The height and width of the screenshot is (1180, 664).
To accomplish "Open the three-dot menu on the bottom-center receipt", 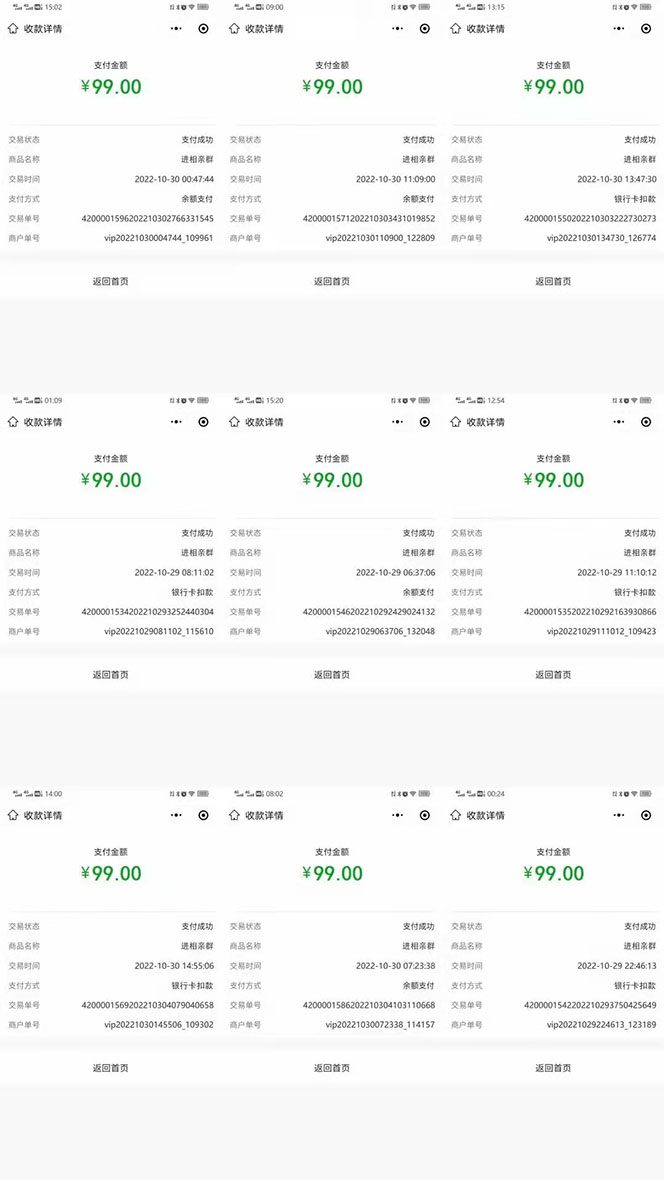I will coord(398,815).
